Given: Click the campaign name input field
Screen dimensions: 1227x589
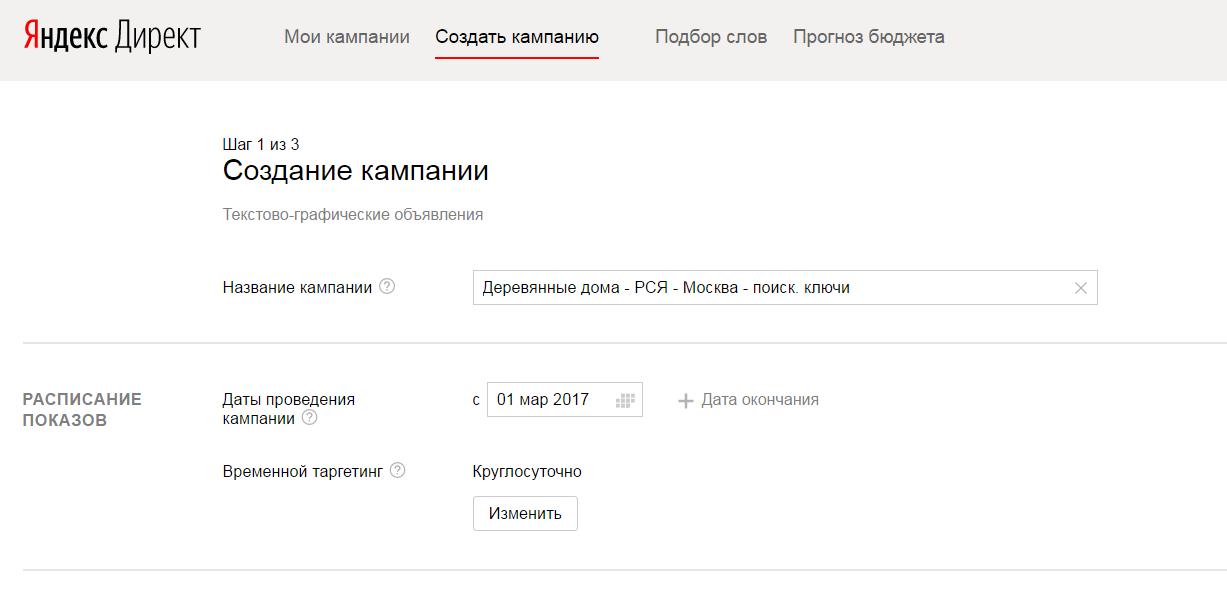Looking at the screenshot, I should (x=770, y=288).
